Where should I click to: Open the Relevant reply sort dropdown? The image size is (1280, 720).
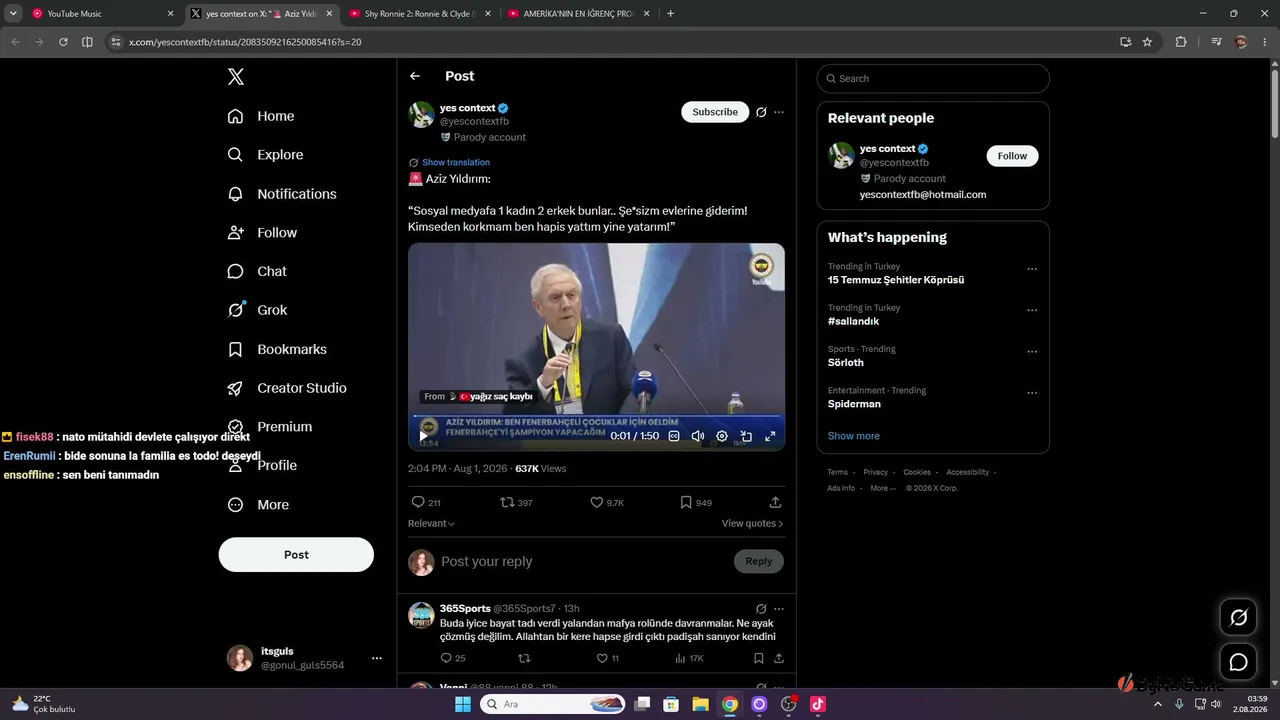[x=431, y=523]
